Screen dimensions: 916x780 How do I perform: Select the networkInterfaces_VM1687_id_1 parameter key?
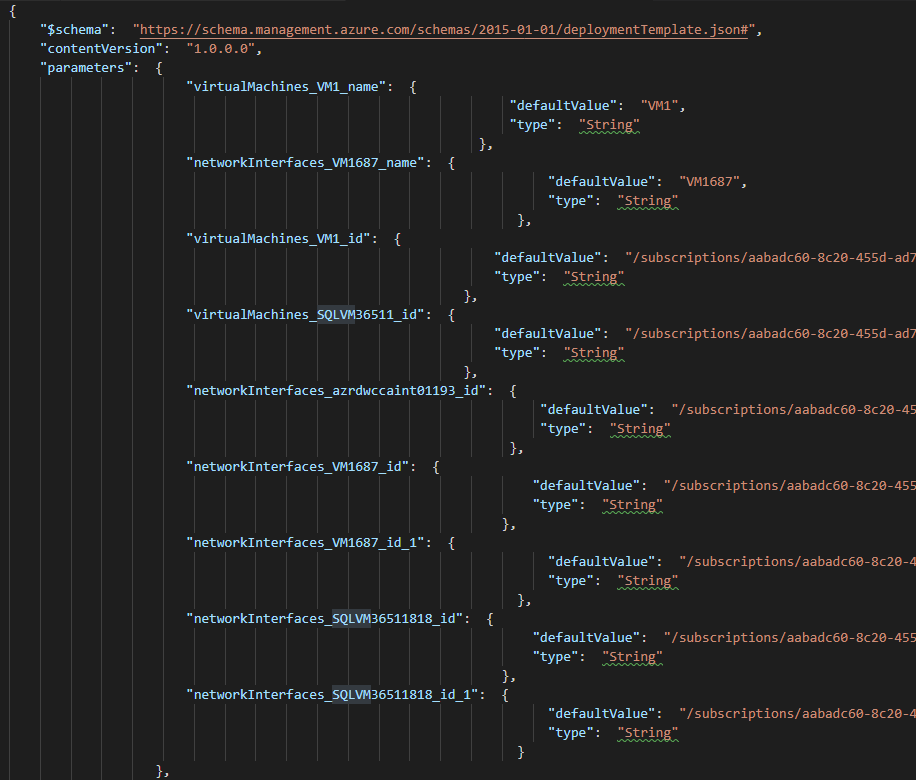(308, 543)
